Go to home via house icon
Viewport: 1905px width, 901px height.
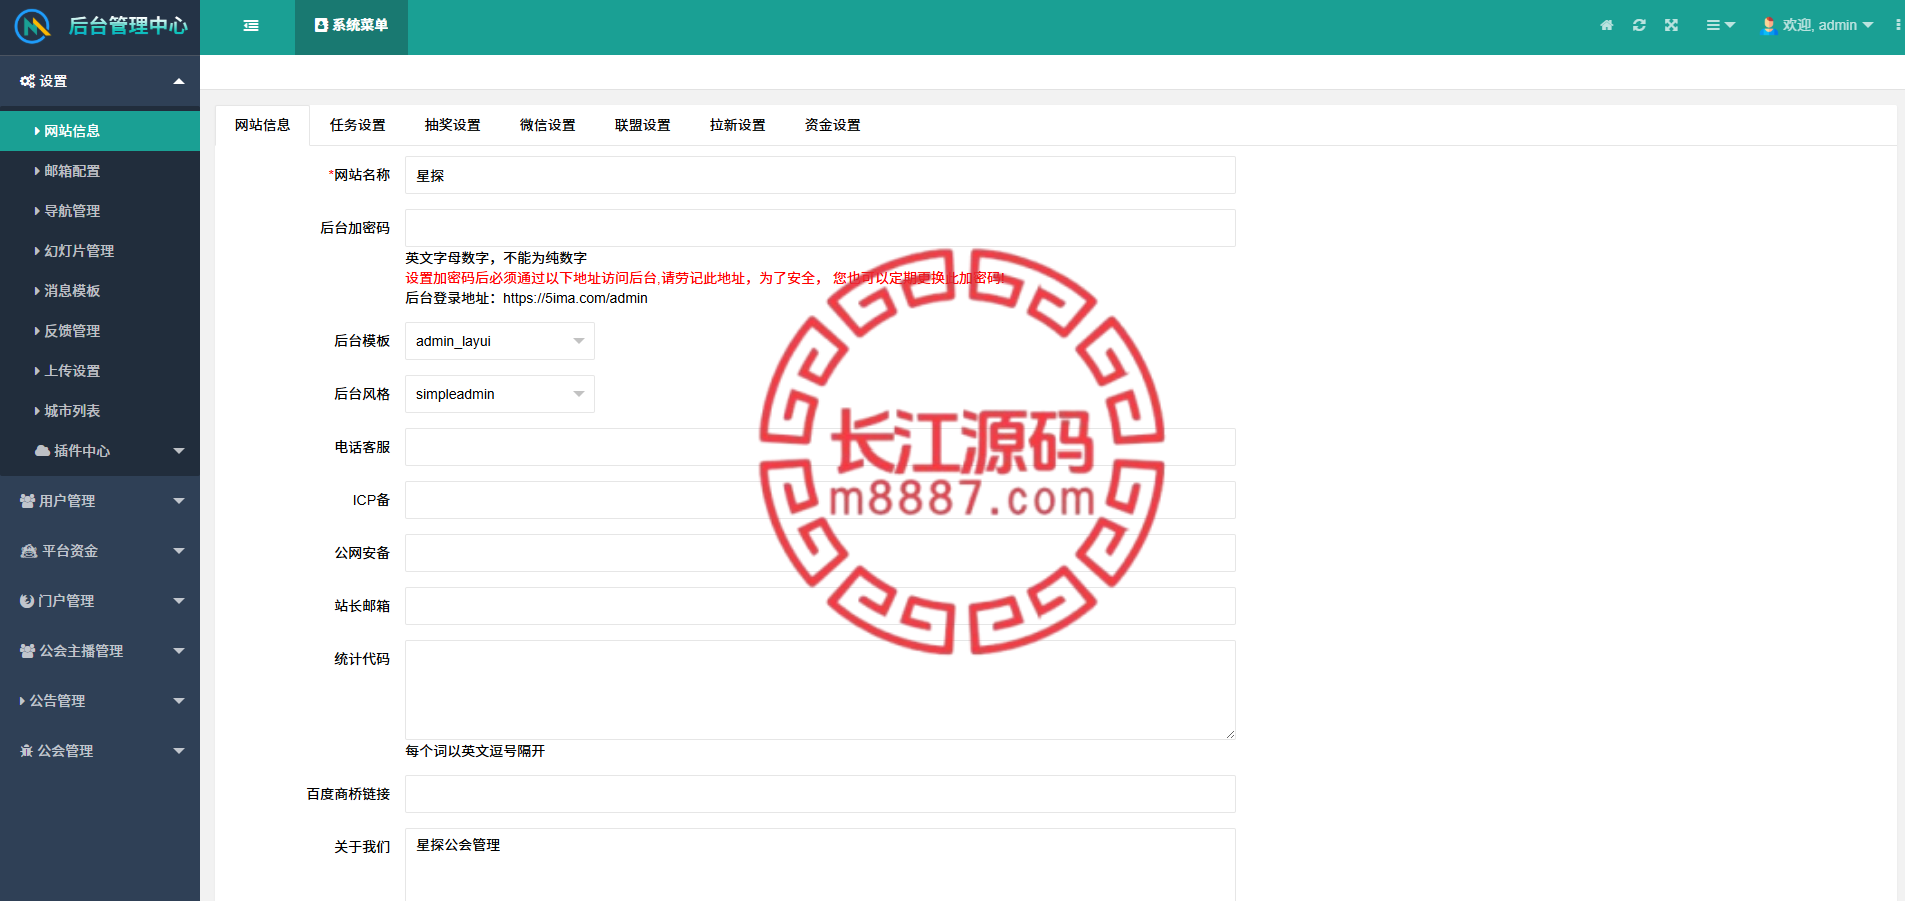[x=1607, y=26]
